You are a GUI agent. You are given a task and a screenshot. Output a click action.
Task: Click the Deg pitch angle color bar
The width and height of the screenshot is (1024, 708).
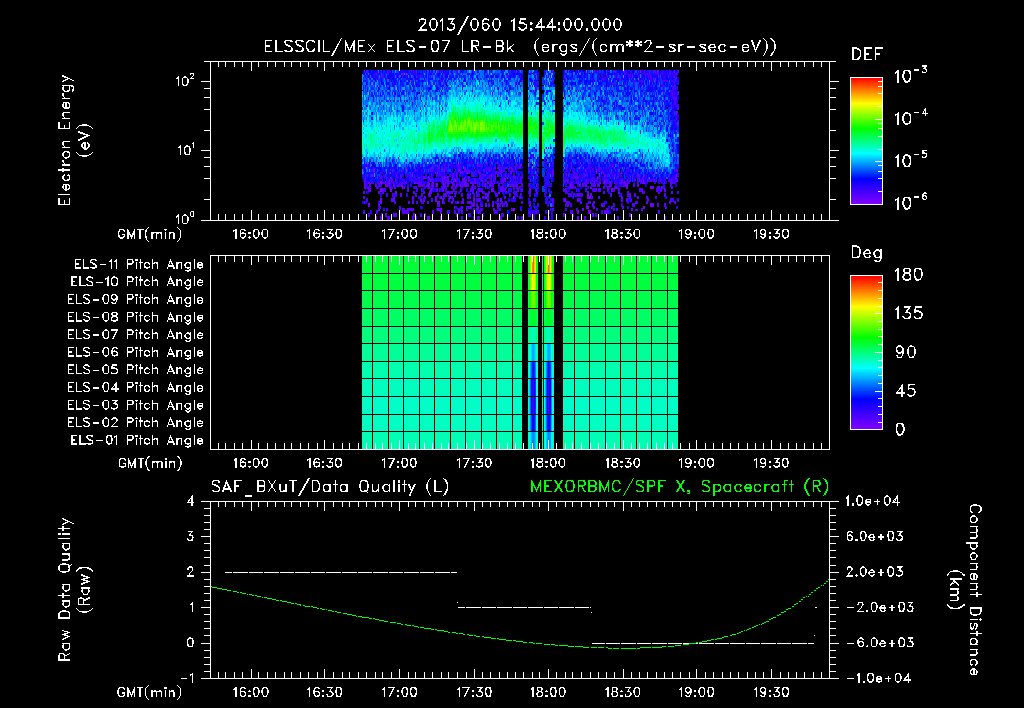pyautogui.click(x=866, y=353)
